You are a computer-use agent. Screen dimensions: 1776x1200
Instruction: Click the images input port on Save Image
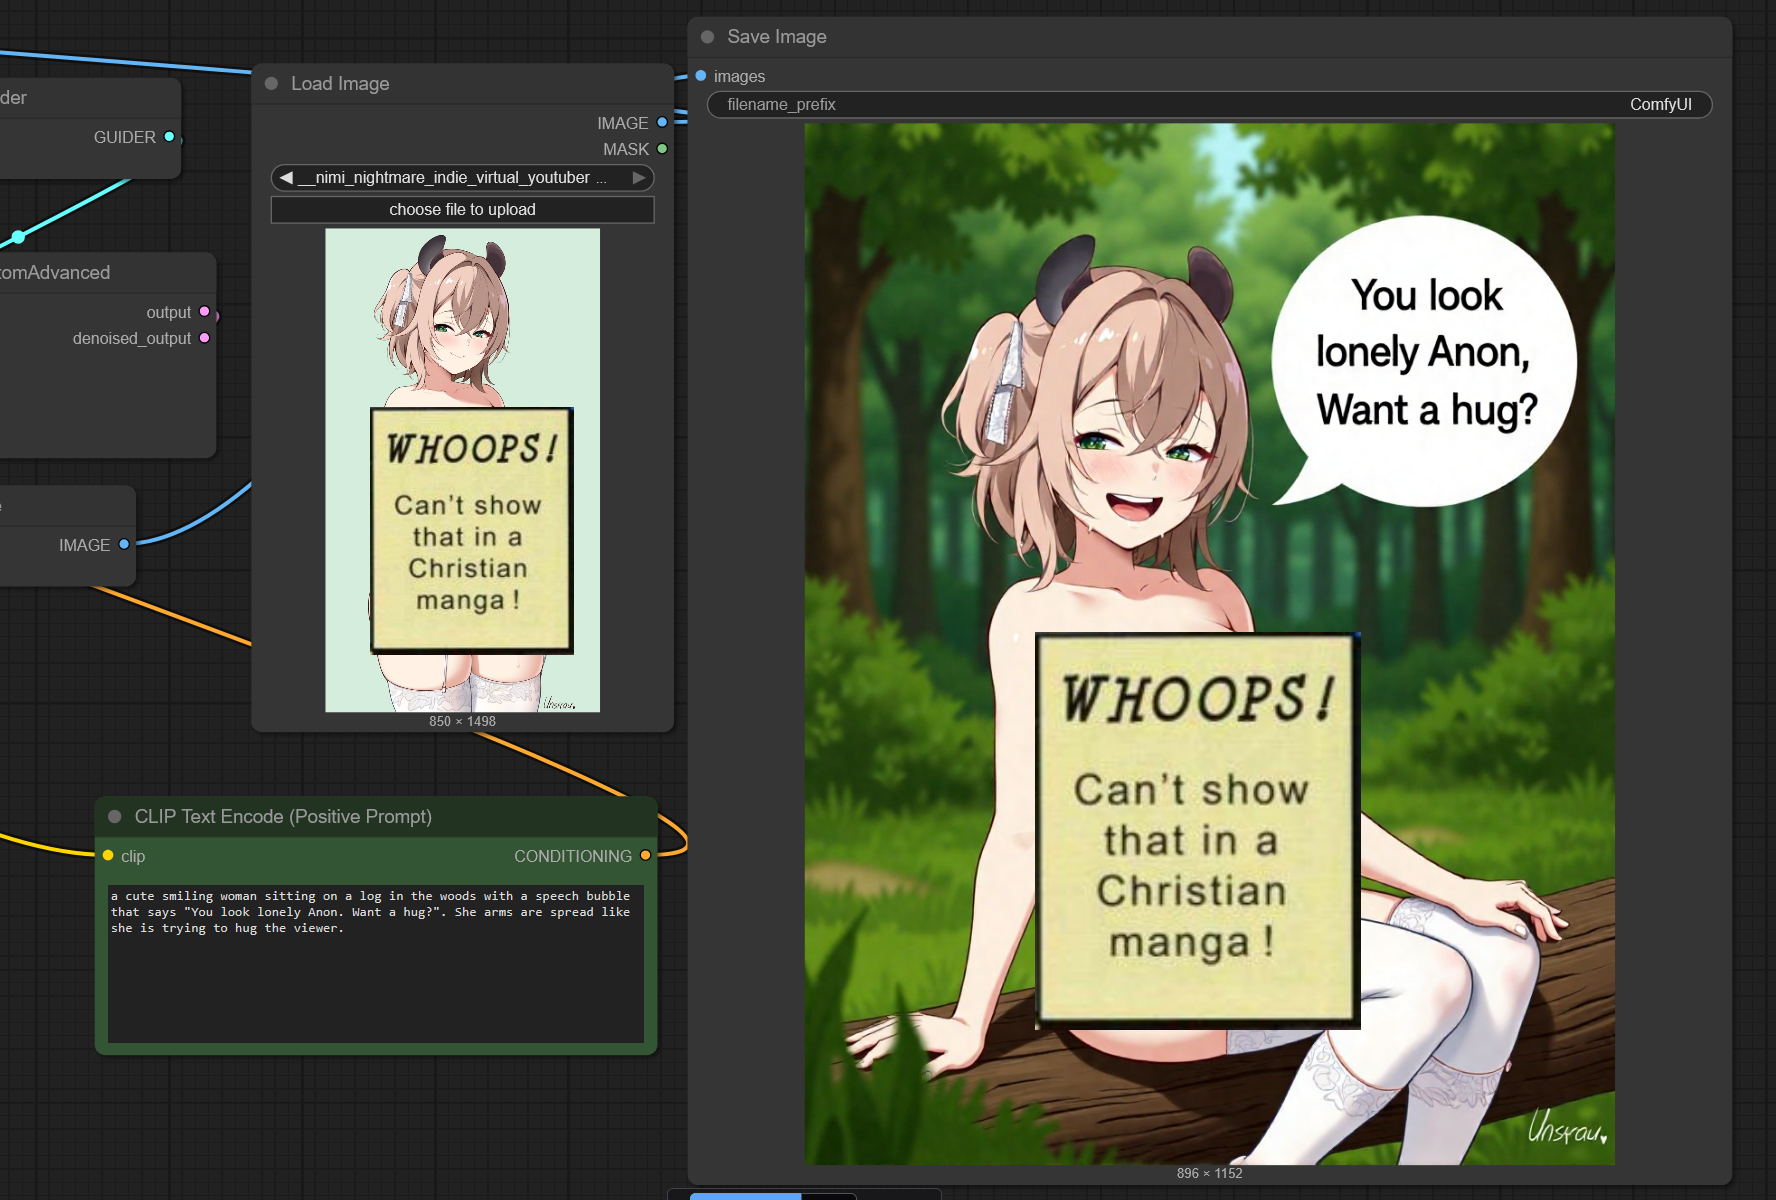pyautogui.click(x=701, y=76)
